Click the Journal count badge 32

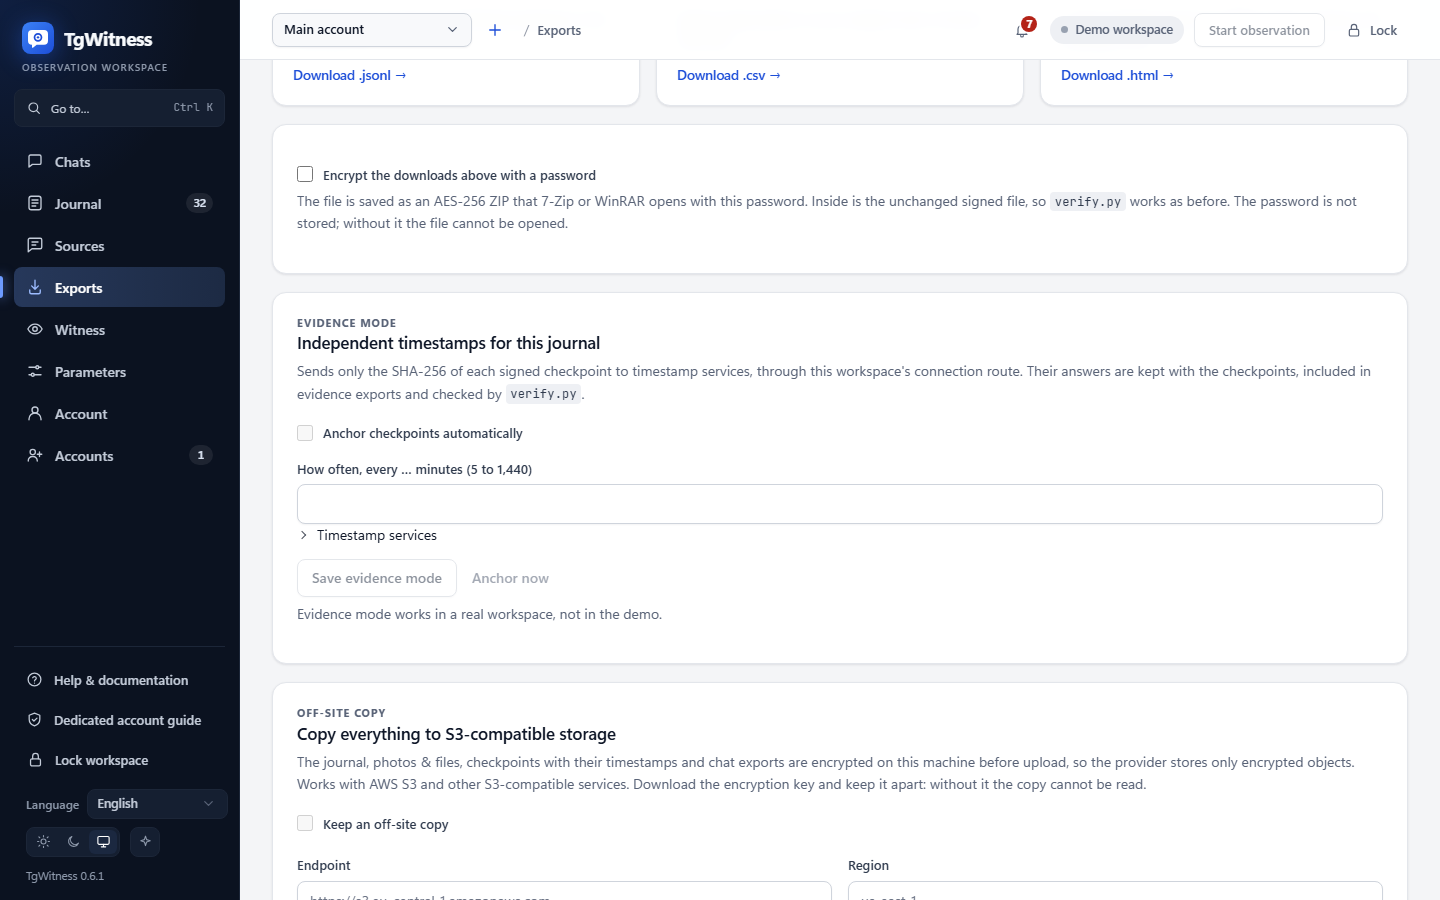tap(200, 203)
